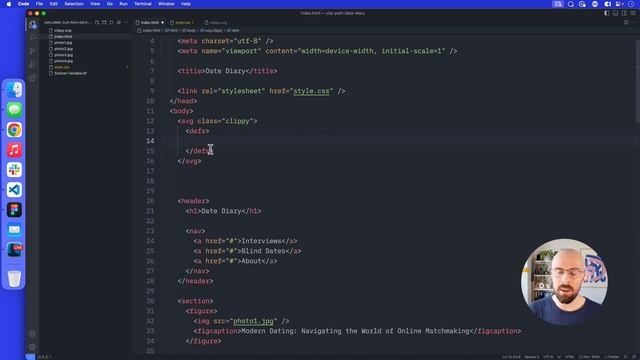Open the Window menu
The height and width of the screenshot is (360, 640).
click(166, 4)
